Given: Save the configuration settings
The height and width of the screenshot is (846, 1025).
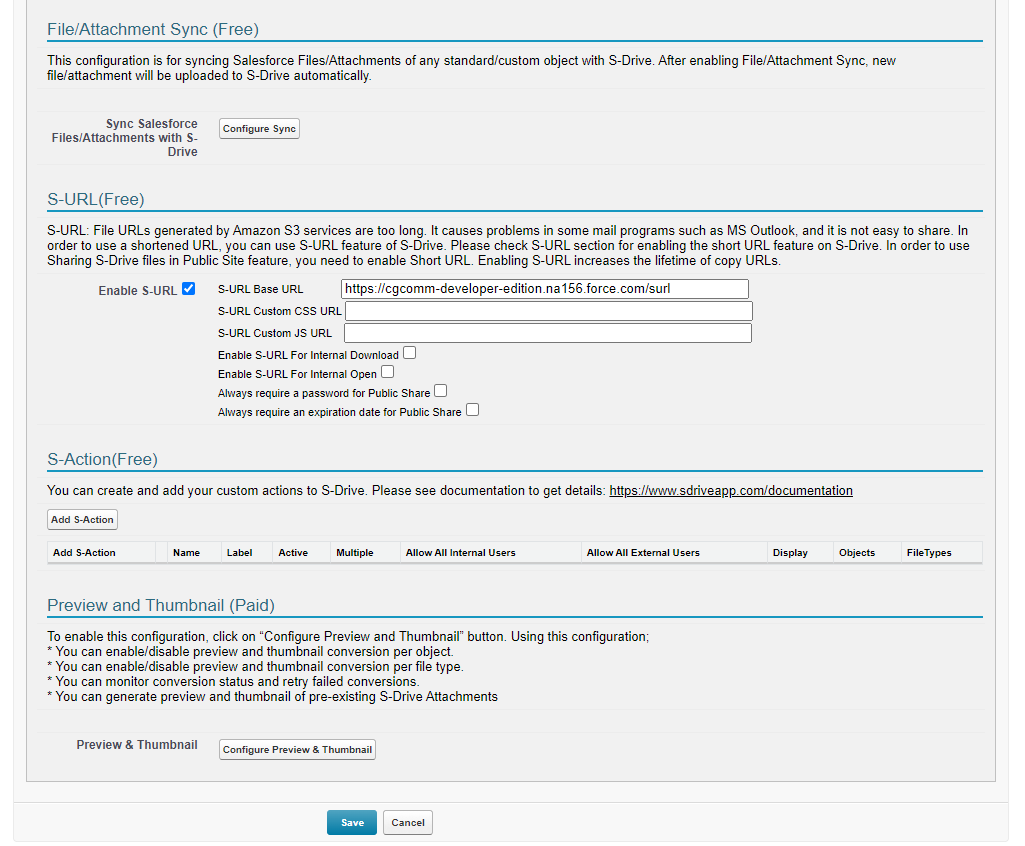Looking at the screenshot, I should 352,823.
